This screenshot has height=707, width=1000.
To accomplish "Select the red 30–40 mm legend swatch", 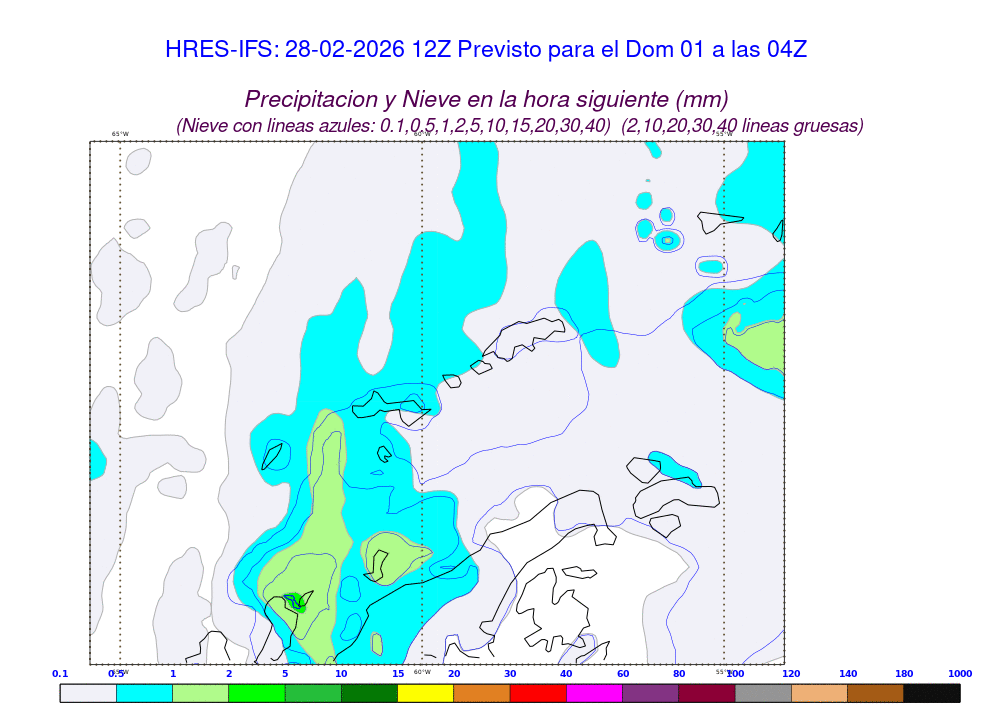I will (537, 692).
